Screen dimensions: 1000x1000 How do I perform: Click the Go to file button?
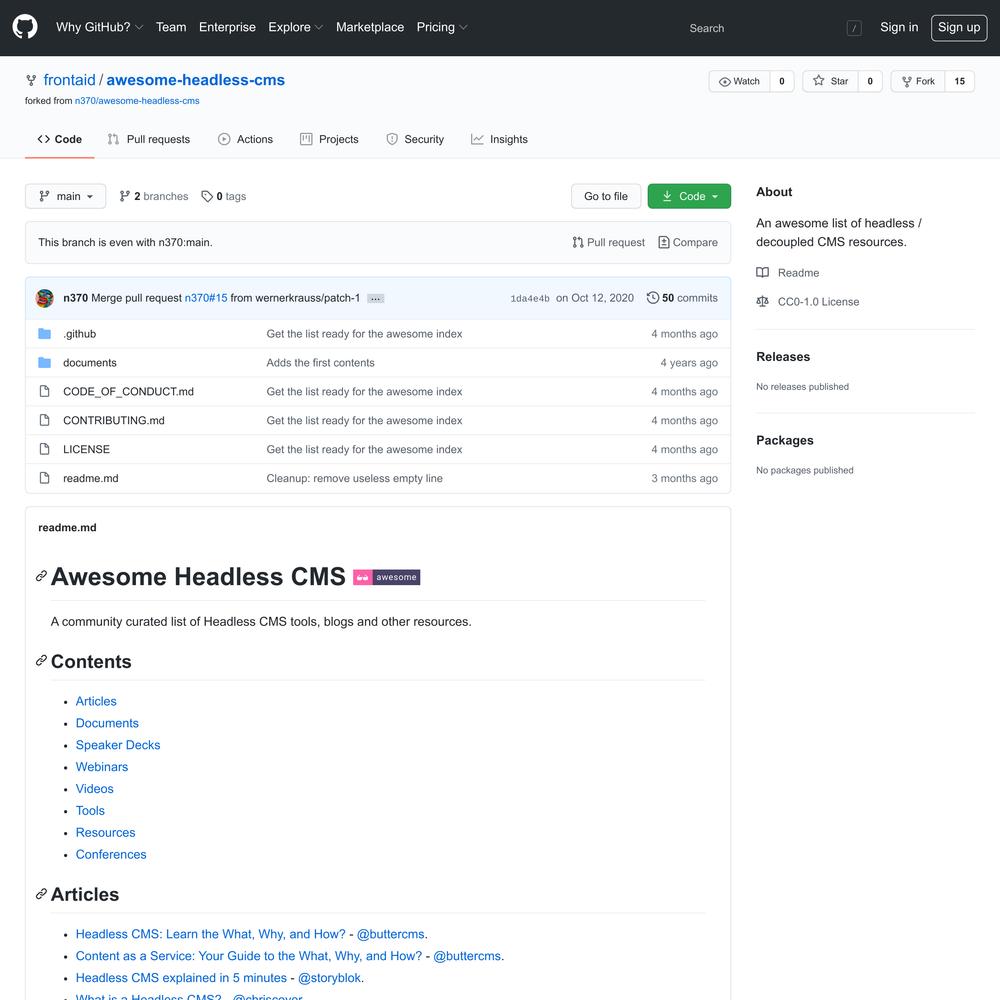(x=606, y=196)
